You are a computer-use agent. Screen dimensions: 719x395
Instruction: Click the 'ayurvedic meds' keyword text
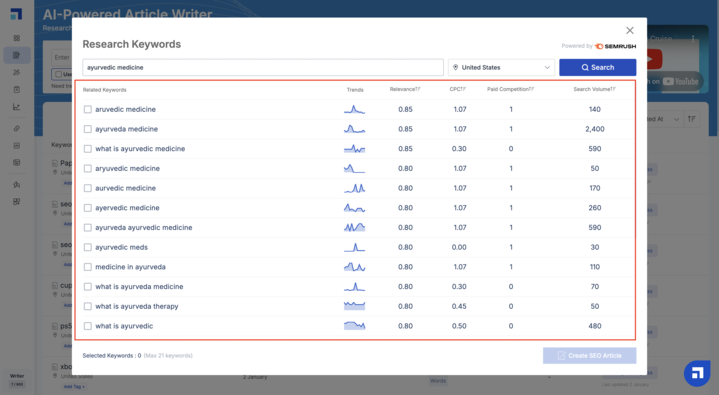[x=122, y=247]
